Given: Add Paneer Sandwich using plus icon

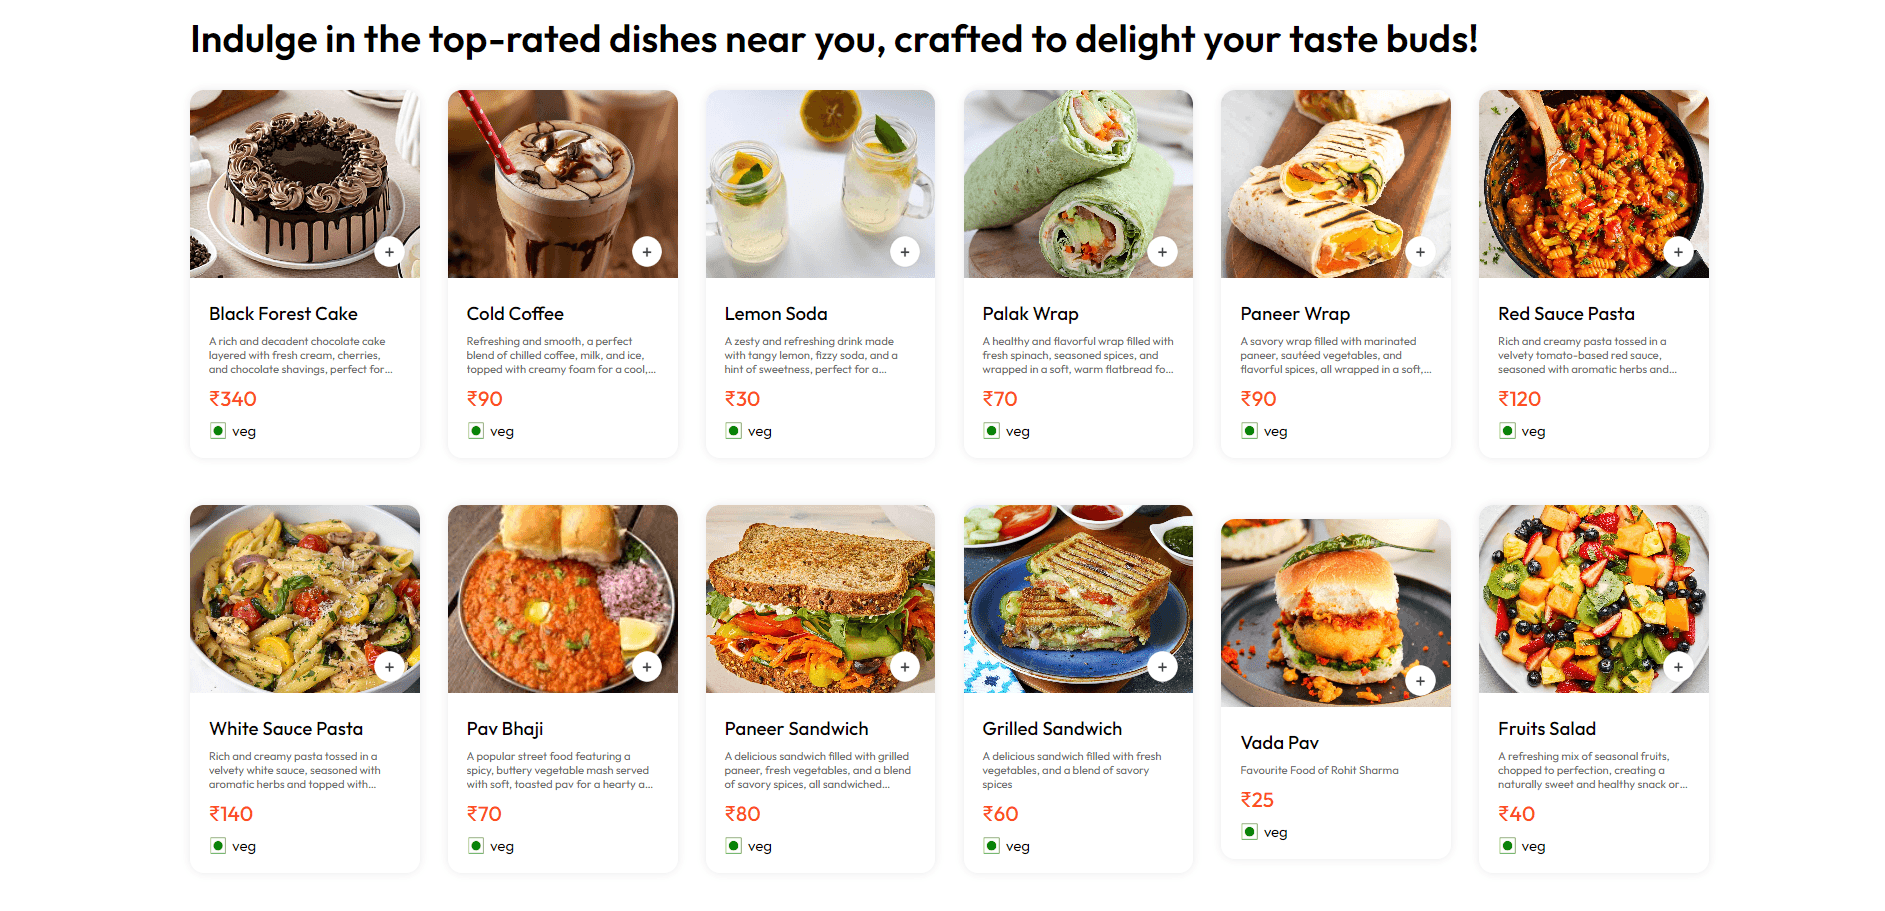Looking at the screenshot, I should pos(905,667).
